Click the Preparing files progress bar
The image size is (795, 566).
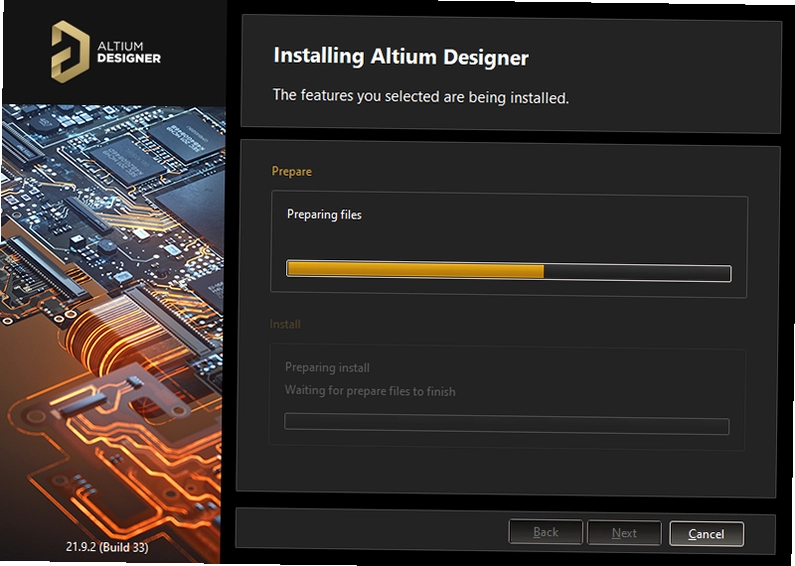point(509,271)
